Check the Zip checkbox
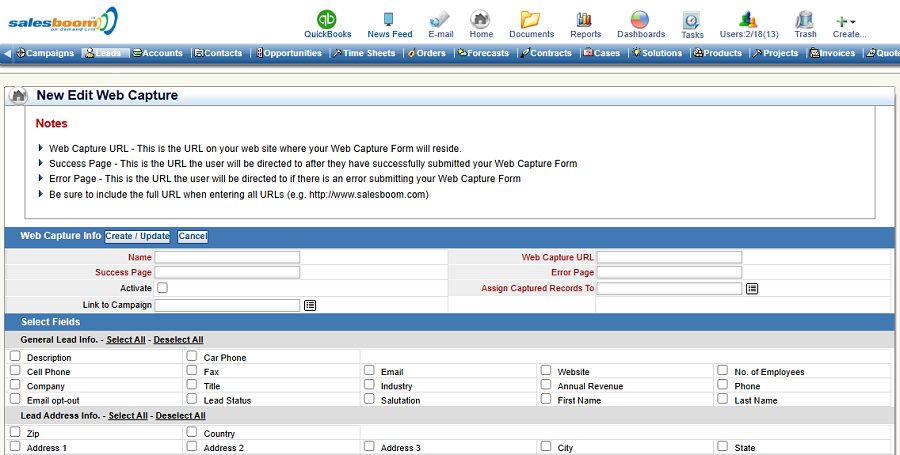Image resolution: width=900 pixels, height=455 pixels. (15, 433)
